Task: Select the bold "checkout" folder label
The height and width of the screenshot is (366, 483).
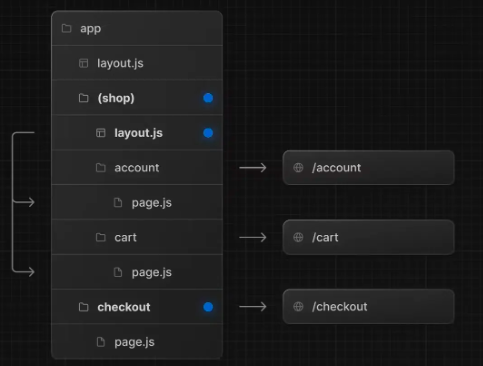Action: (124, 307)
